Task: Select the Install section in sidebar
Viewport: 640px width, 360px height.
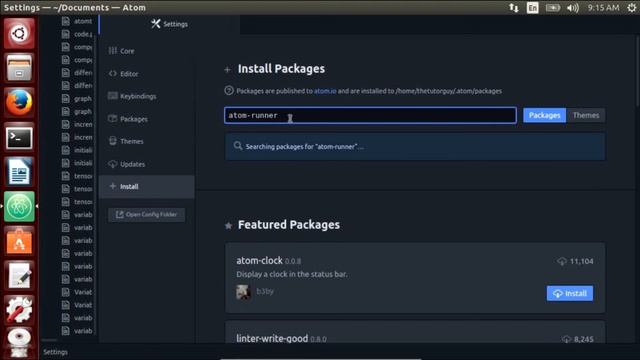Action: click(147, 187)
